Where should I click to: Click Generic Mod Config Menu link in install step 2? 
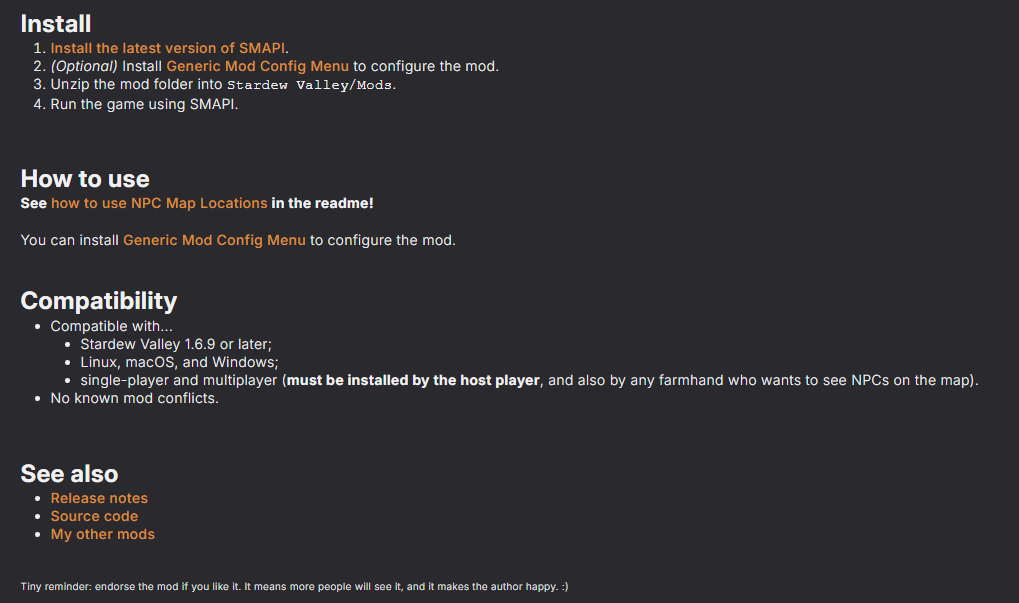click(258, 66)
